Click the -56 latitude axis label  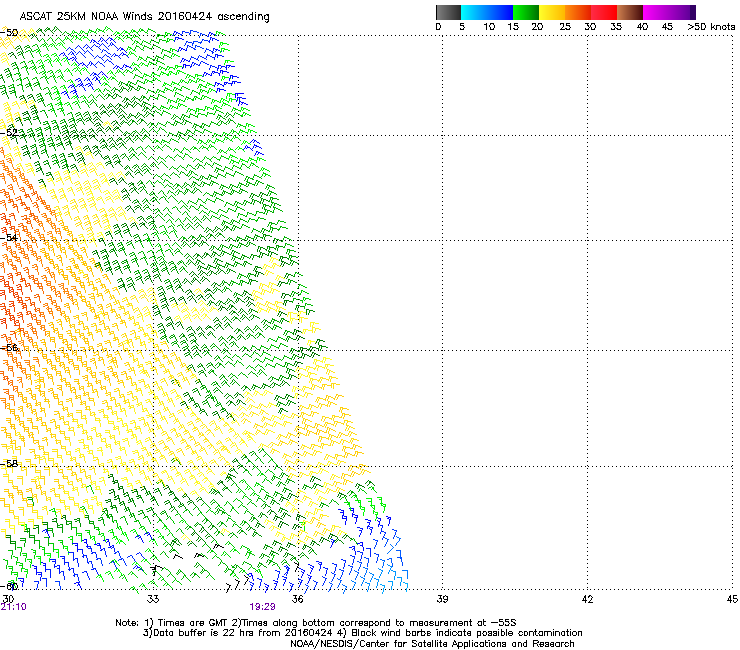click(x=9, y=347)
